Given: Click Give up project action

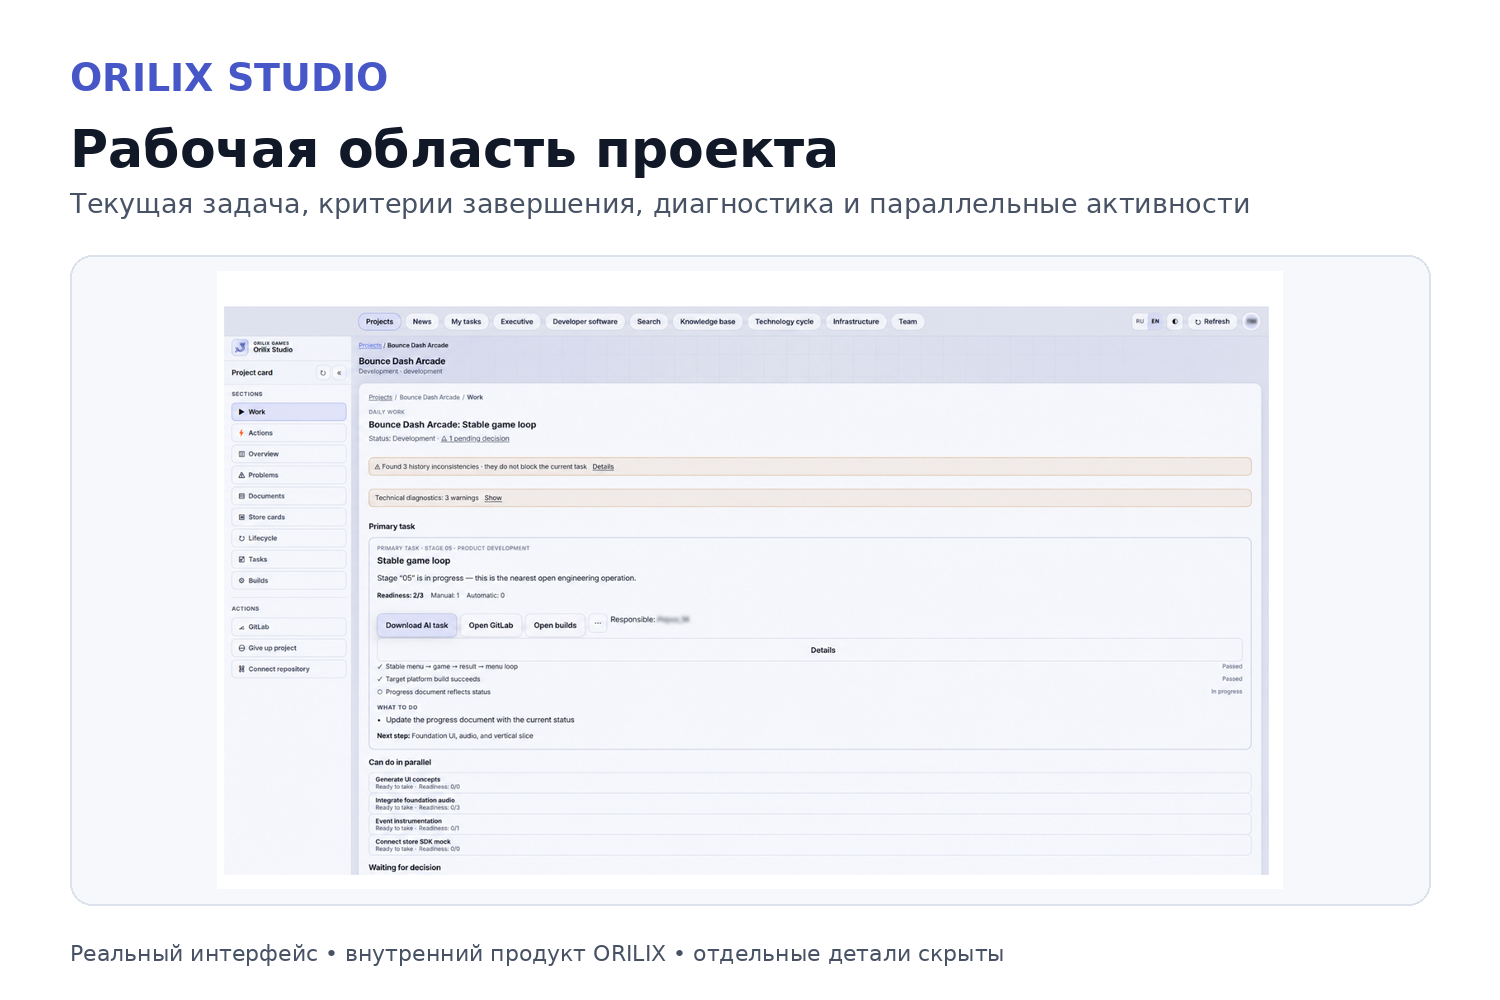Looking at the screenshot, I should [x=289, y=648].
